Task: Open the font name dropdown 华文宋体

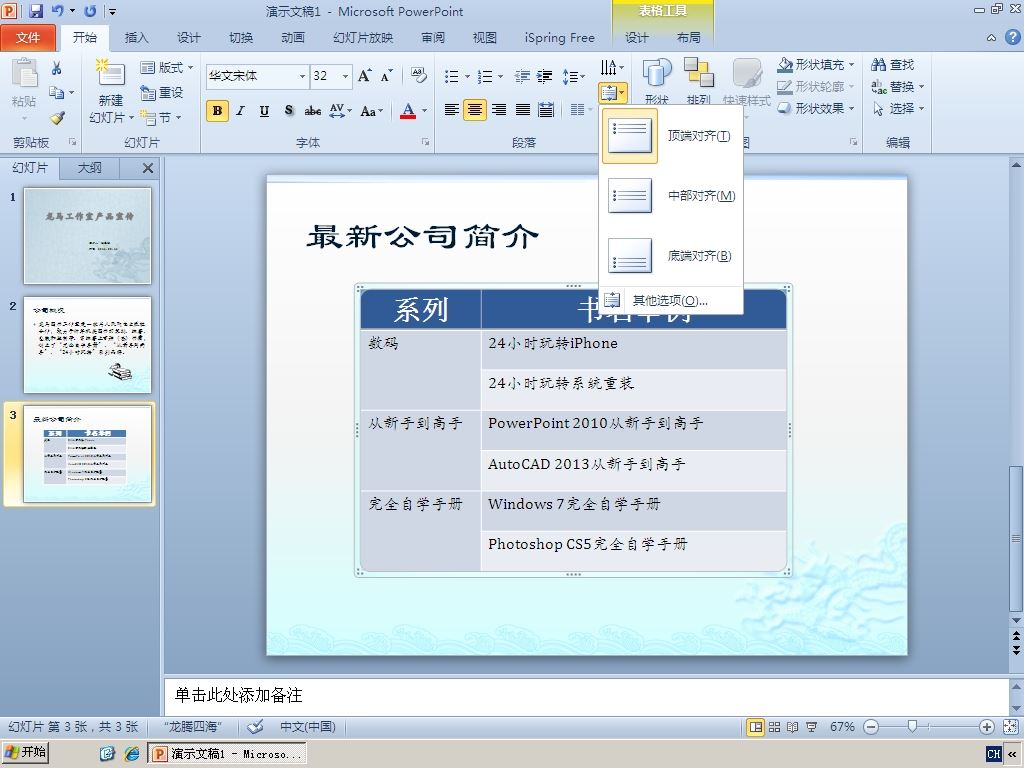Action: (302, 76)
